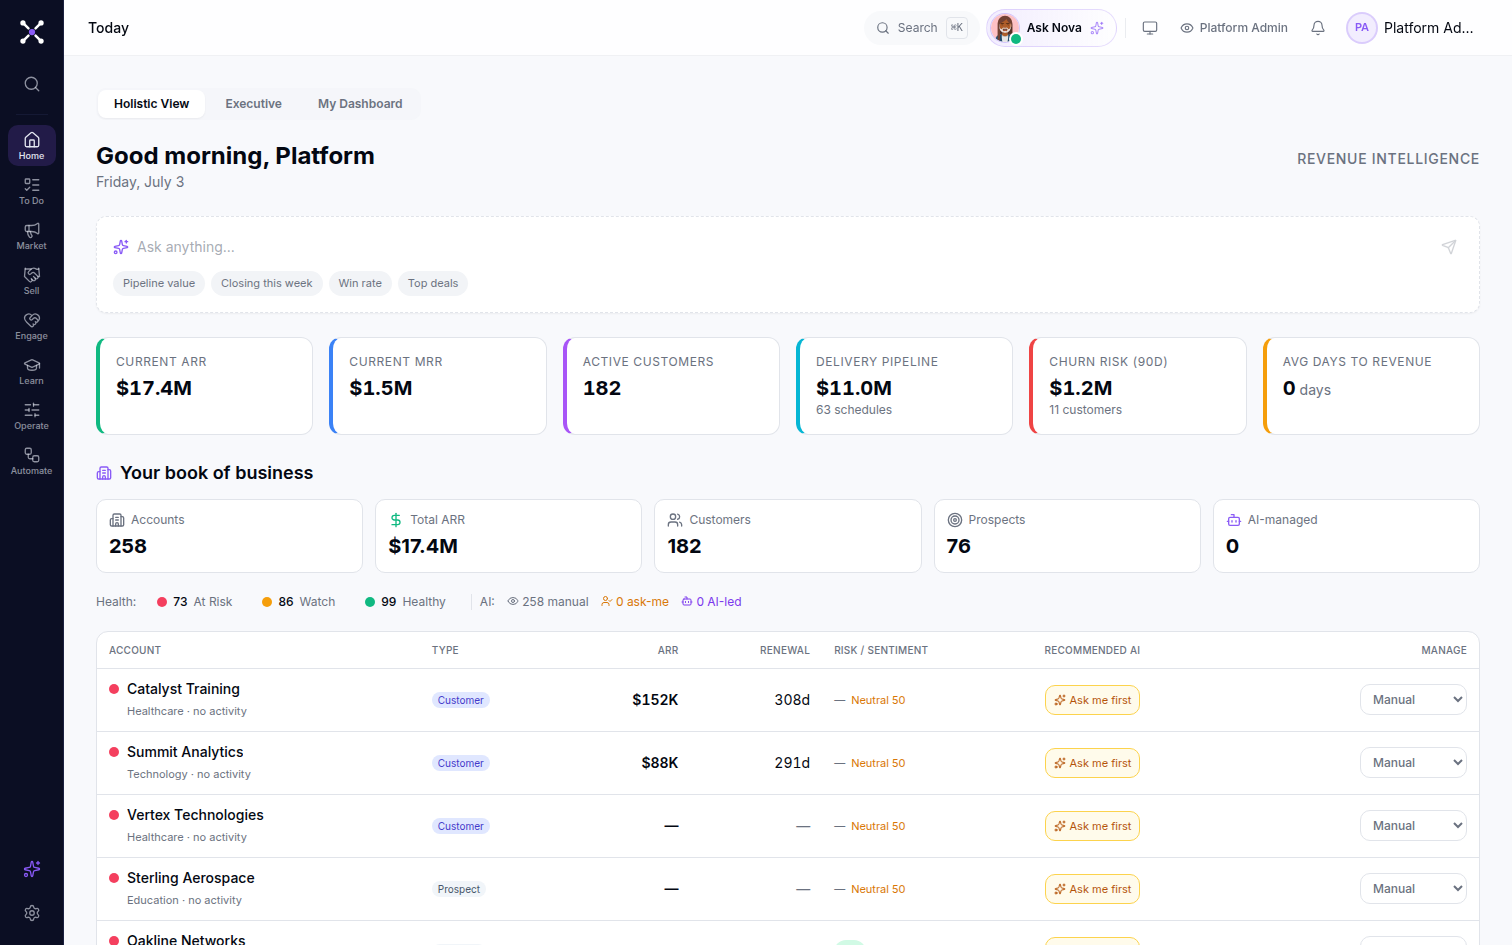Go to the Sell section
Screen dimensions: 1512x945
32,281
